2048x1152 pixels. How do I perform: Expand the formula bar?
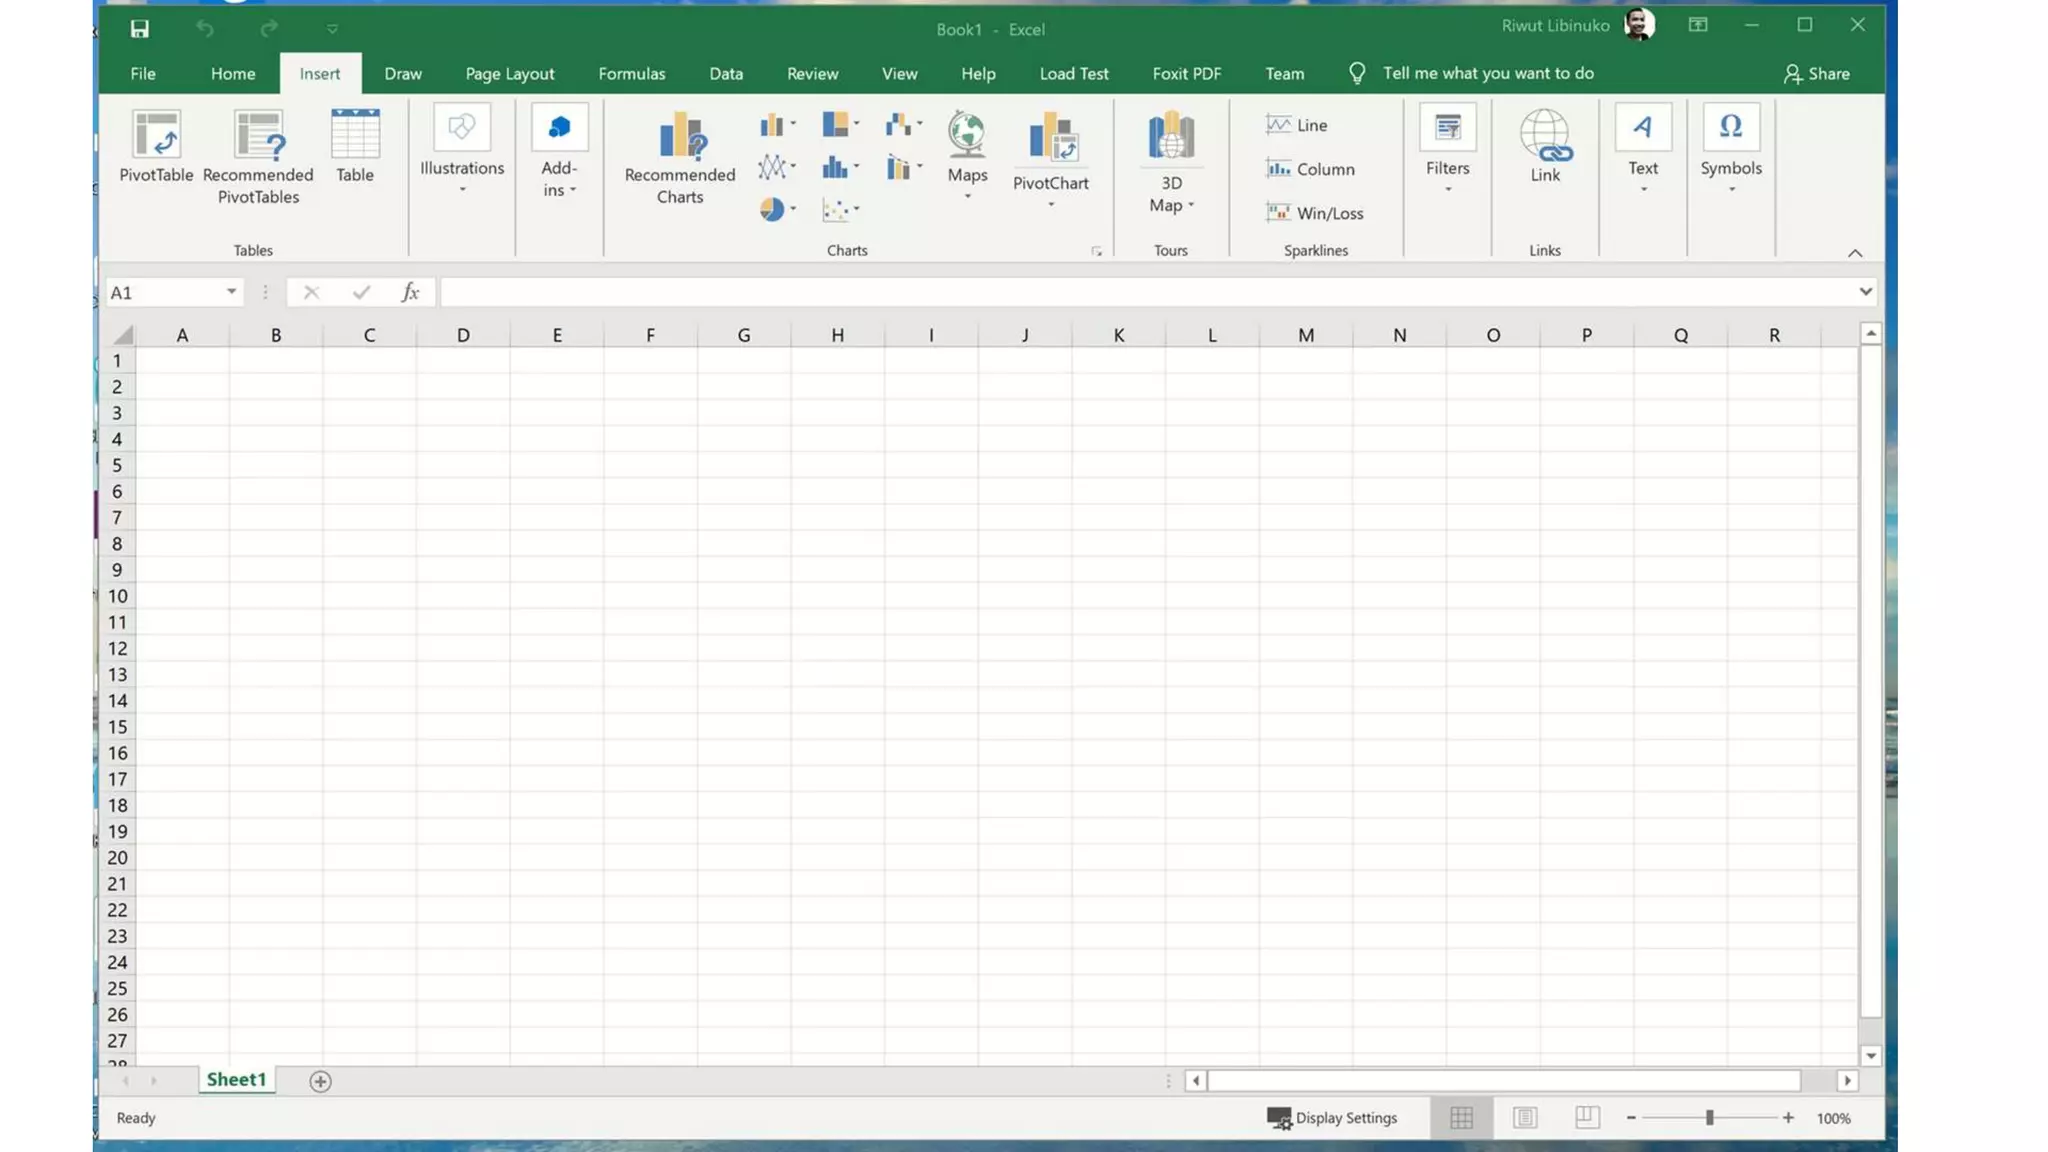click(1865, 292)
